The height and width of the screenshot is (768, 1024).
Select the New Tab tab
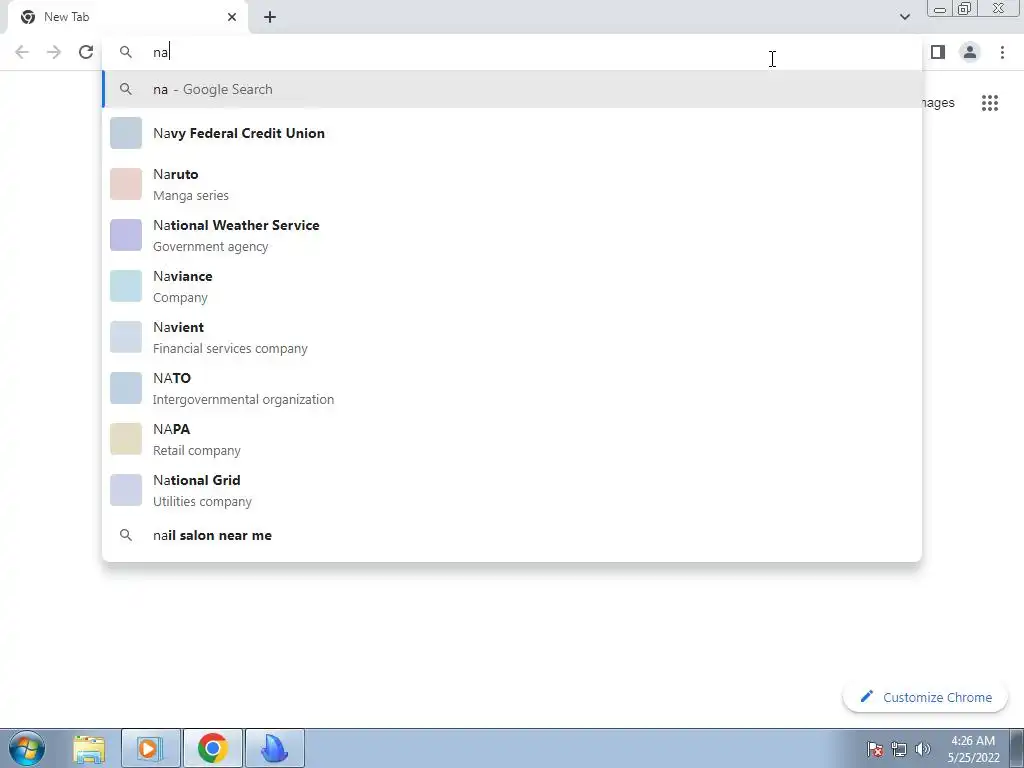coord(128,17)
